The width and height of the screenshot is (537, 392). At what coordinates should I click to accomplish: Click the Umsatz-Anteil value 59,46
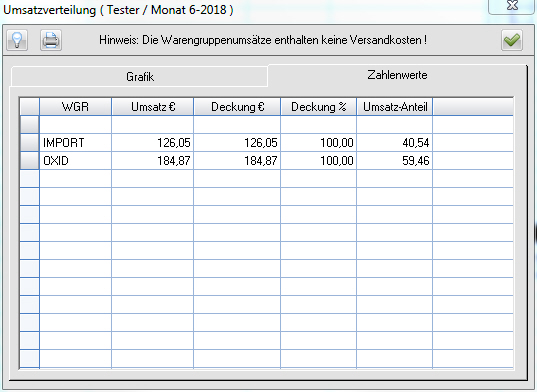[x=395, y=161]
